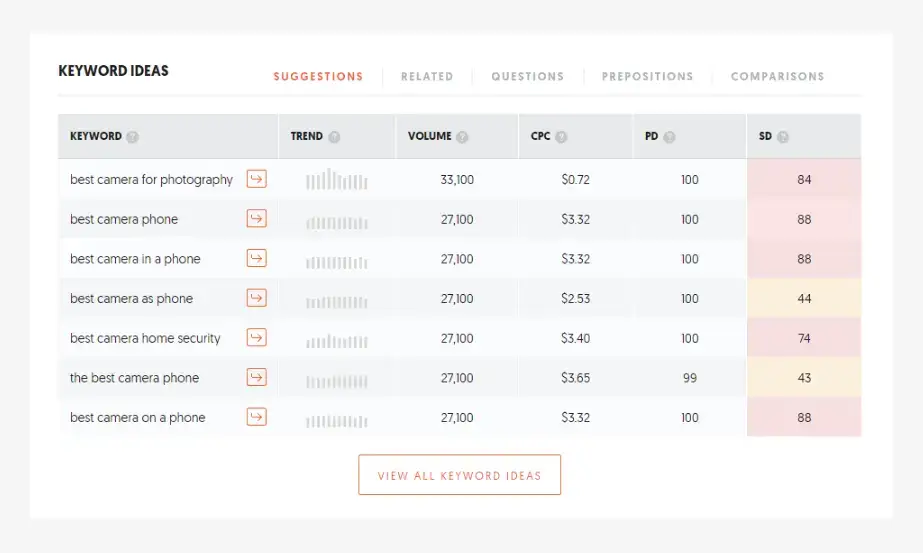The image size is (923, 553).
Task: Click arrow icon for 'best camera in a phone'
Action: 257,258
